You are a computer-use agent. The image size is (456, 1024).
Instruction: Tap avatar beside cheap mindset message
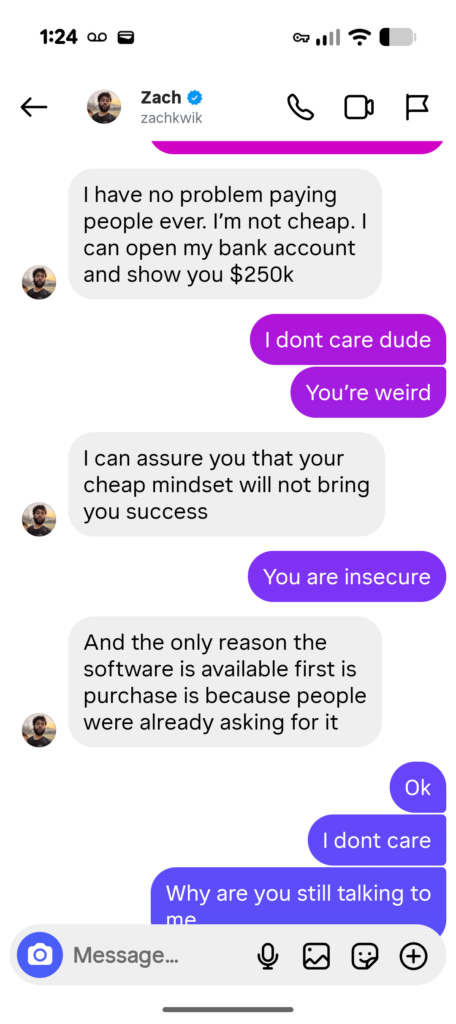[39, 519]
